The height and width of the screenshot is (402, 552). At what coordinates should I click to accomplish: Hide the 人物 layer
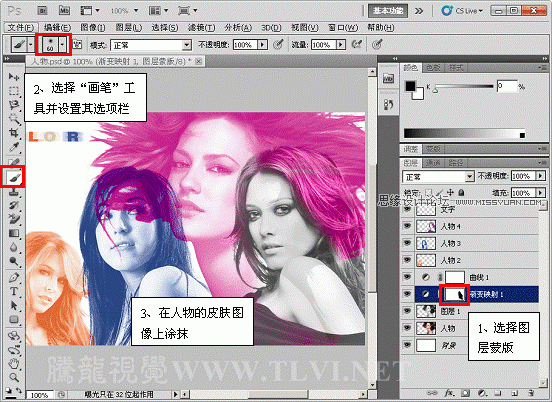pos(407,328)
